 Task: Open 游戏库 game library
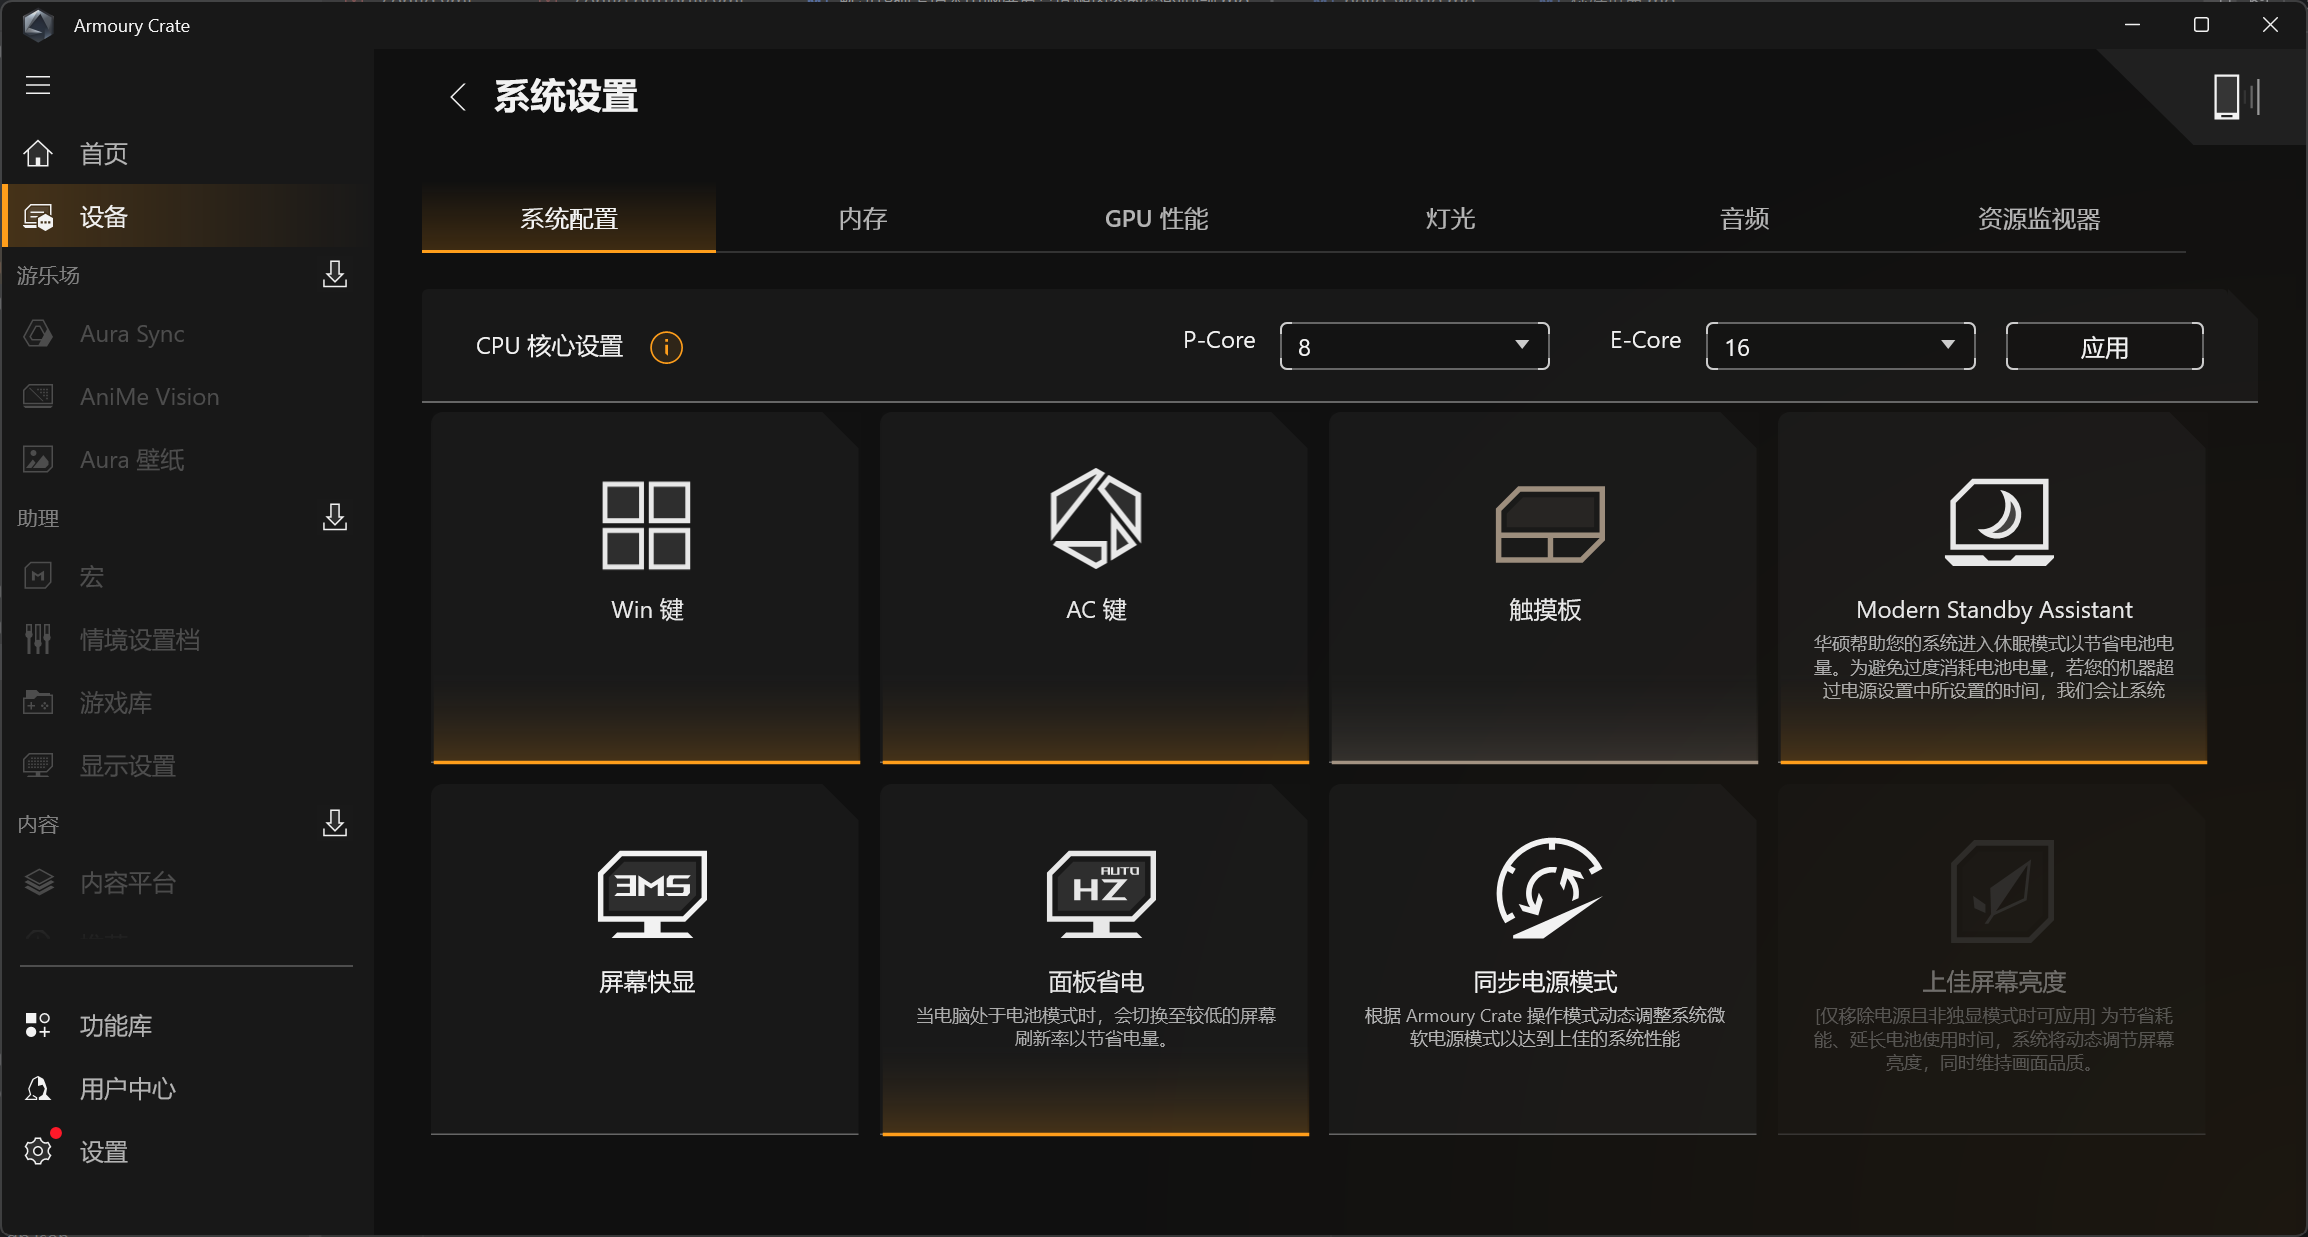pos(188,703)
